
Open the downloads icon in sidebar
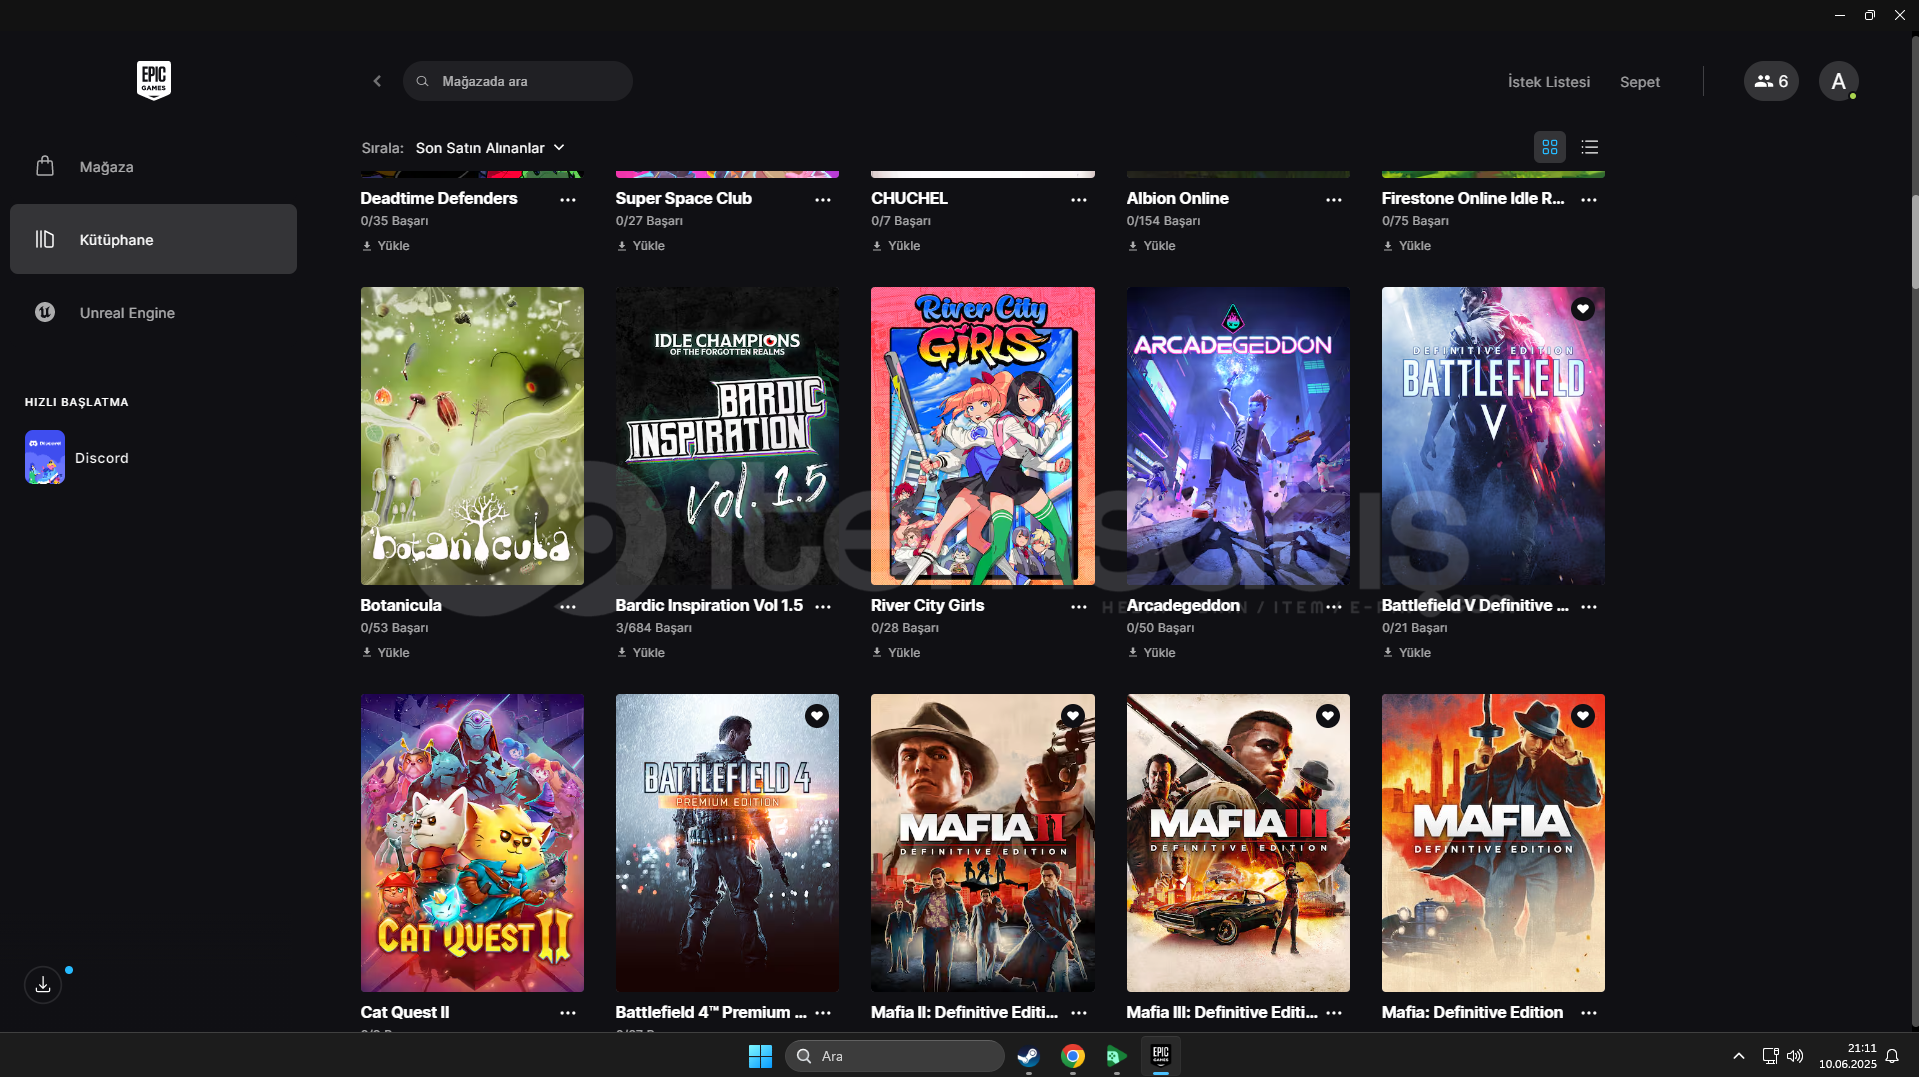click(x=43, y=985)
